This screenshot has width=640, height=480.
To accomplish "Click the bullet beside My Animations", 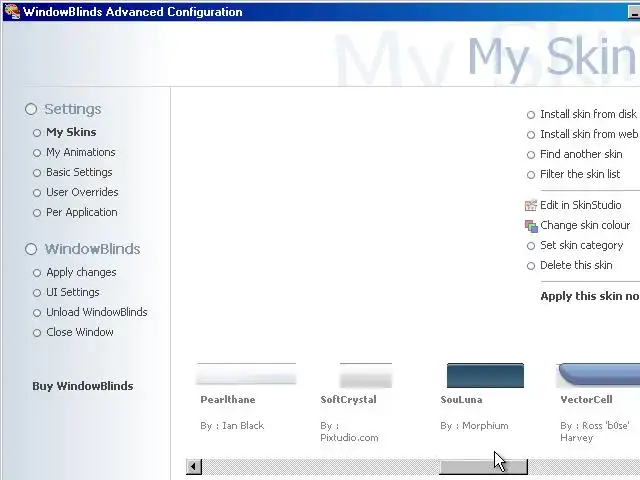I will tap(37, 153).
